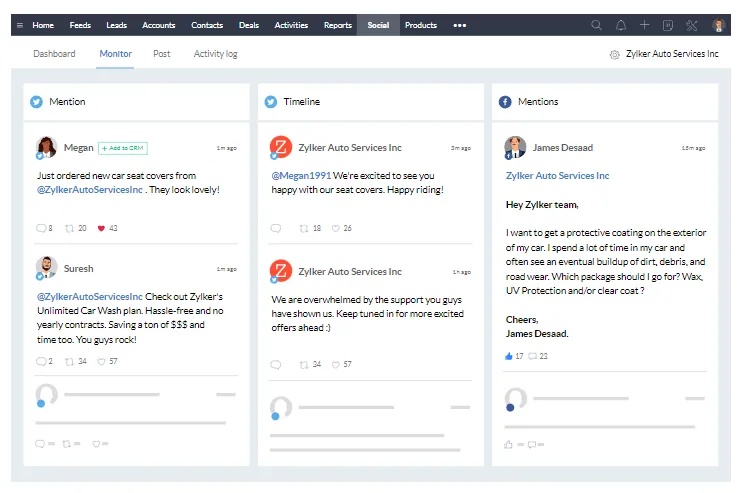
Task: Open the notifications bell icon
Action: [x=621, y=25]
